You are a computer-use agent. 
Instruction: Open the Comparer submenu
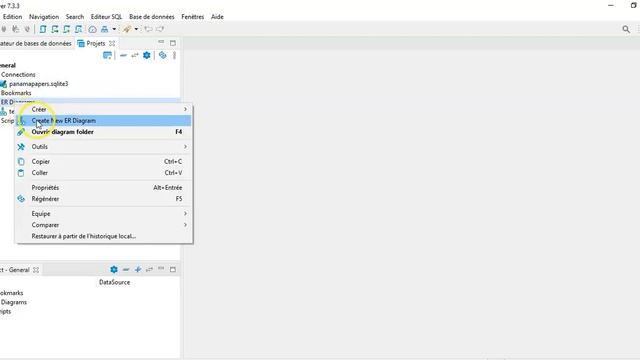(x=103, y=225)
